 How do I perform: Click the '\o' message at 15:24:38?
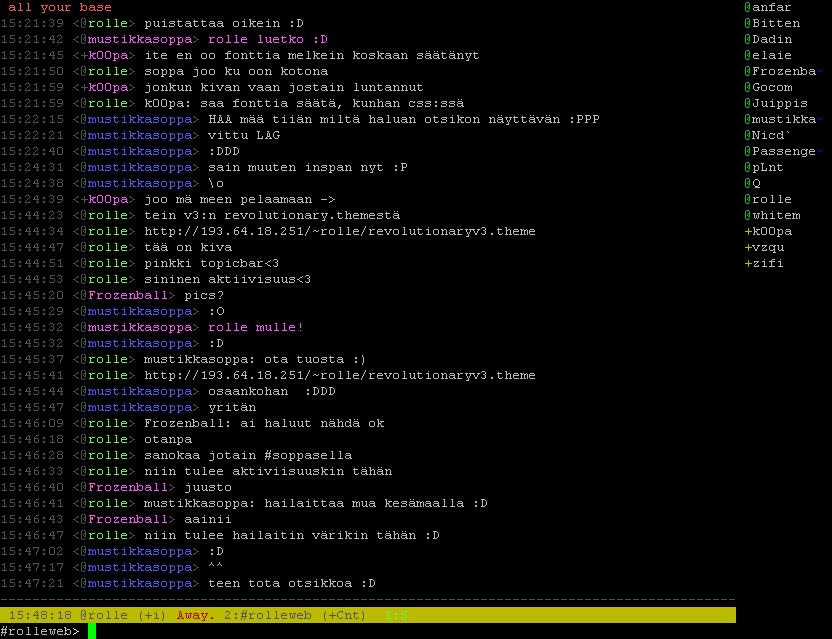coord(215,183)
